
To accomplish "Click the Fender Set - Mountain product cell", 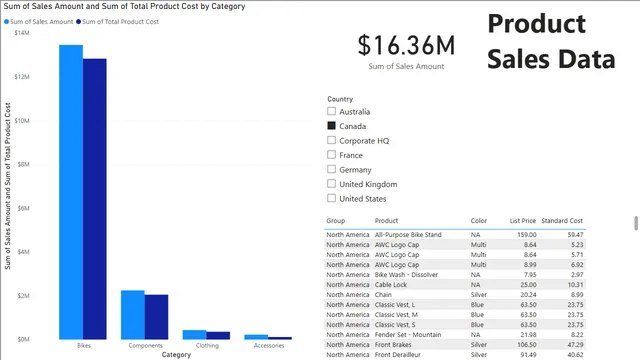I will coord(408,335).
